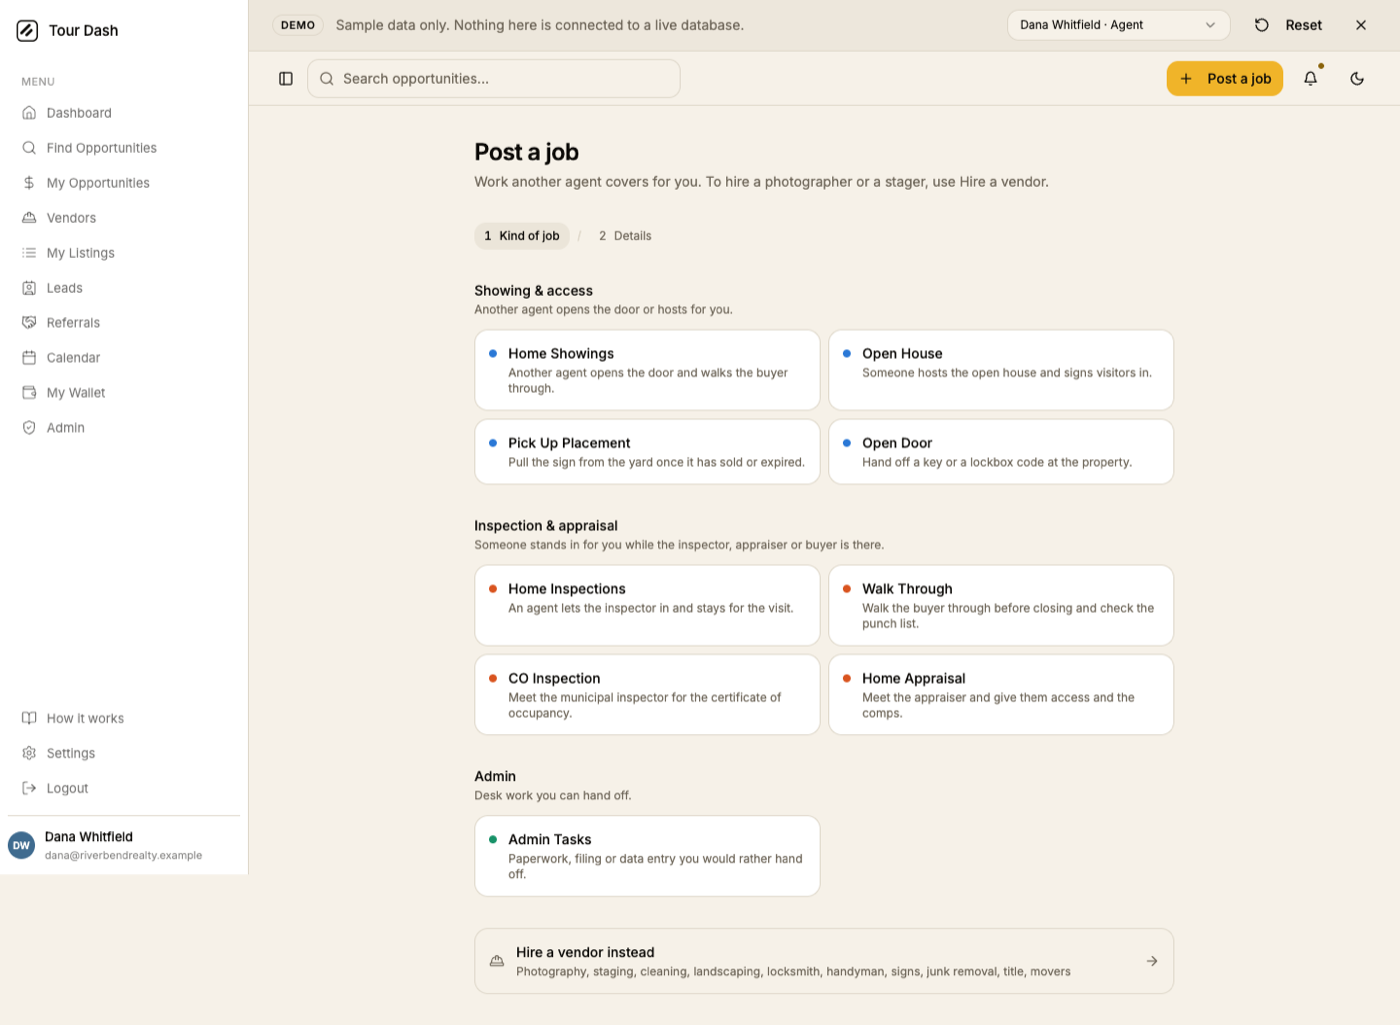Image resolution: width=1400 pixels, height=1025 pixels.
Task: Navigate to Vendors
Action: pyautogui.click(x=124, y=218)
